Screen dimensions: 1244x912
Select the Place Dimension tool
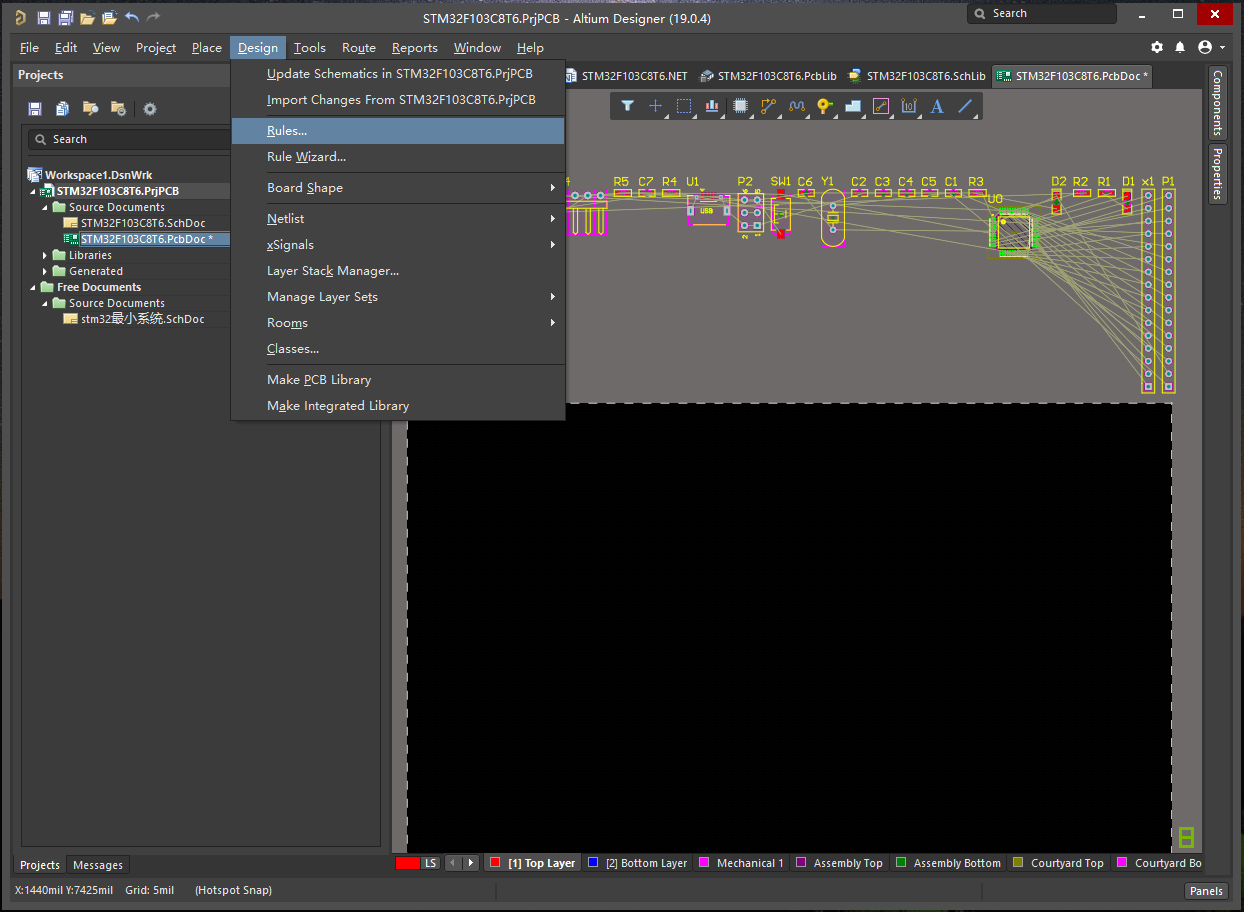pos(909,106)
